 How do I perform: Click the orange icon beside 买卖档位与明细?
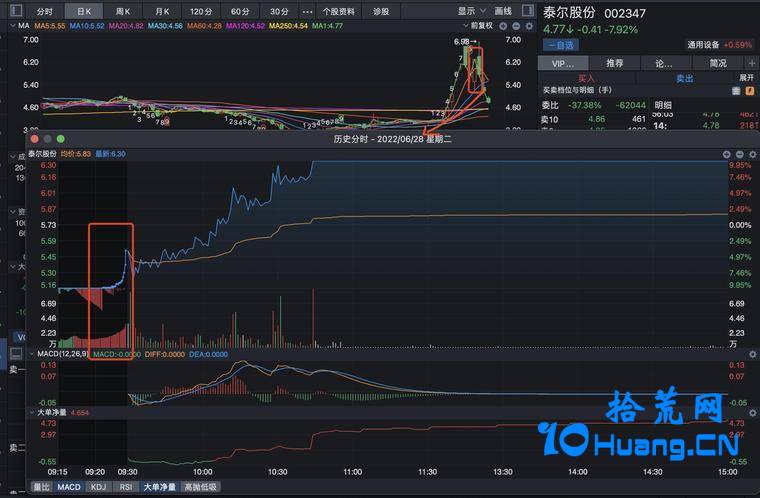[750, 91]
